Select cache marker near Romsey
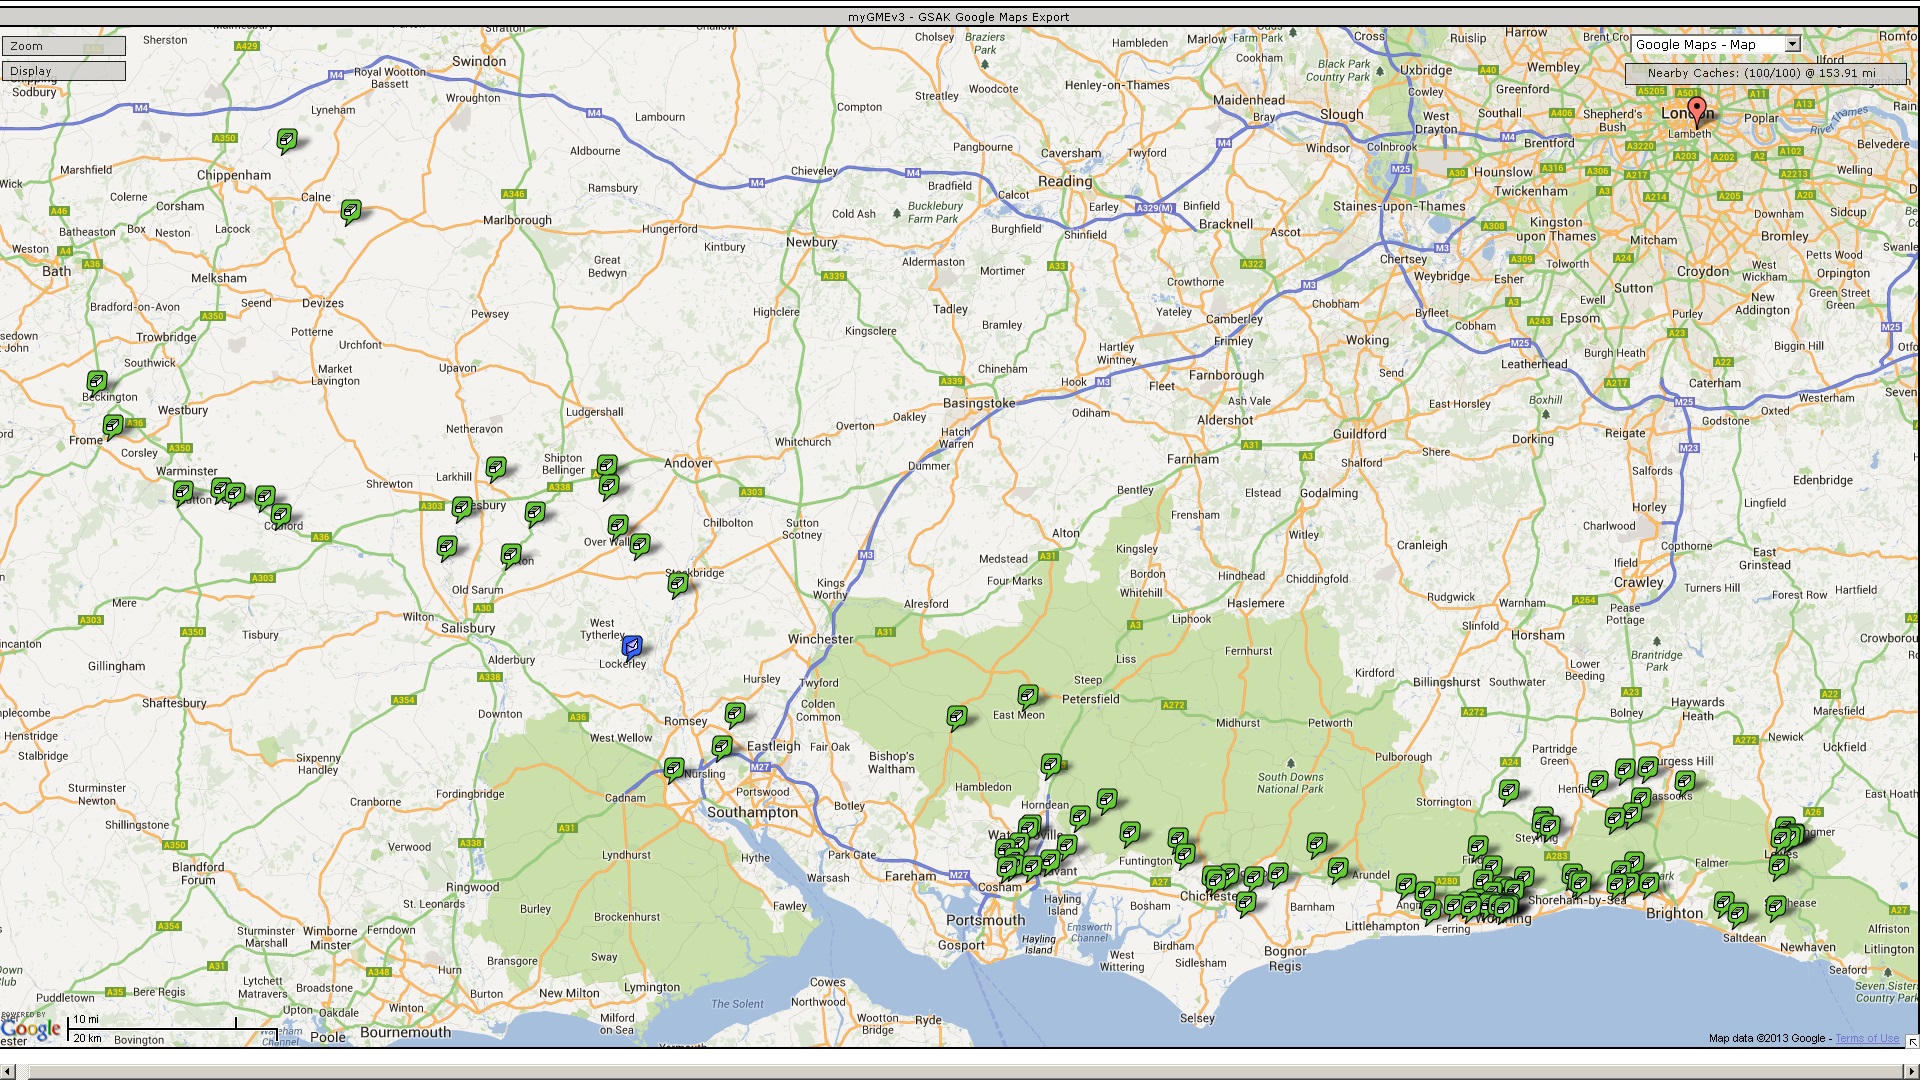1920x1080 pixels. [735, 713]
